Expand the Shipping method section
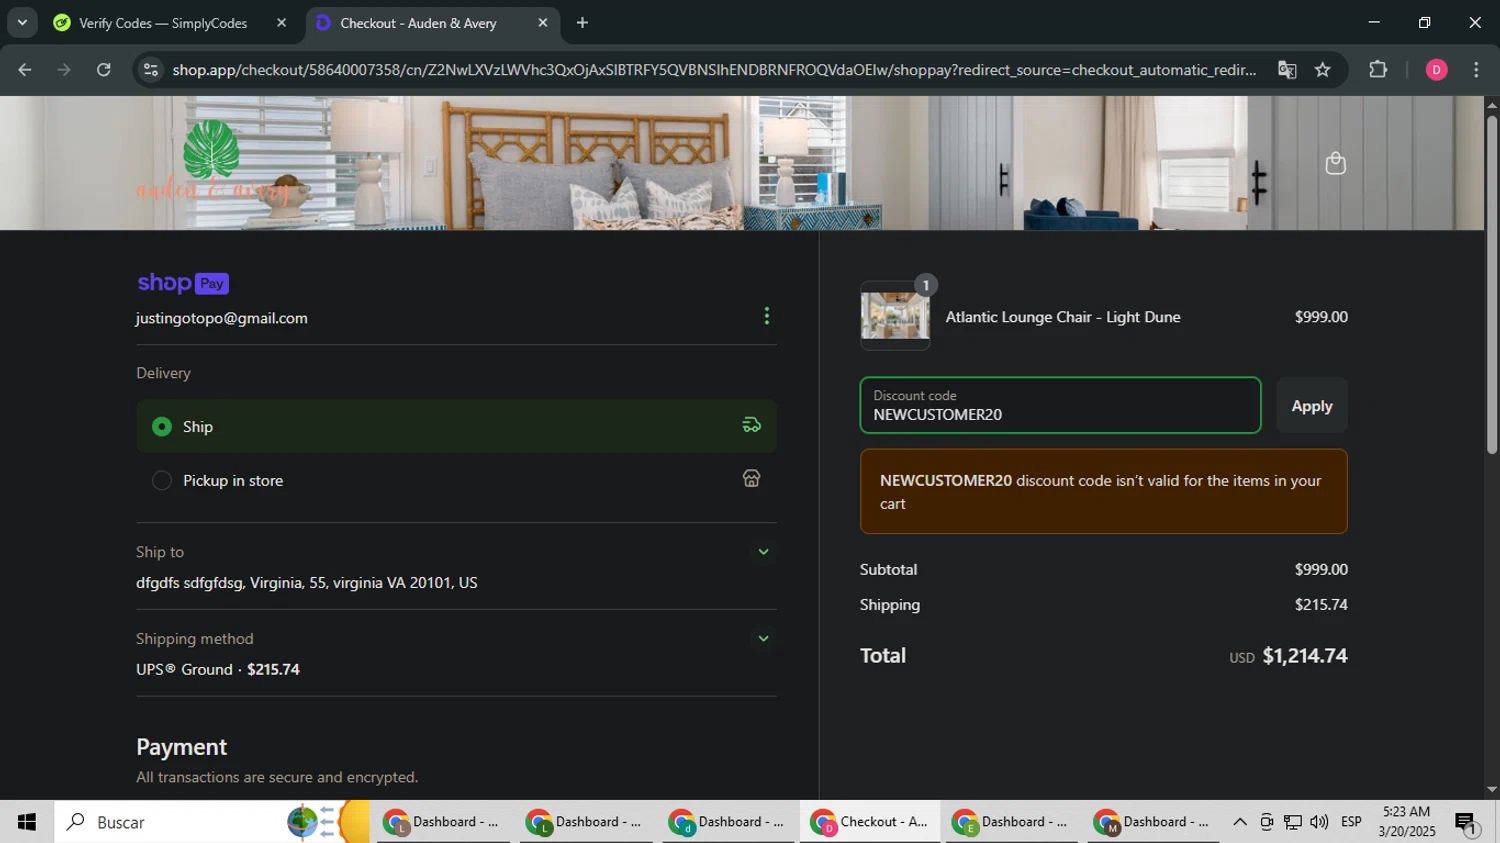This screenshot has width=1500, height=843. click(x=763, y=639)
